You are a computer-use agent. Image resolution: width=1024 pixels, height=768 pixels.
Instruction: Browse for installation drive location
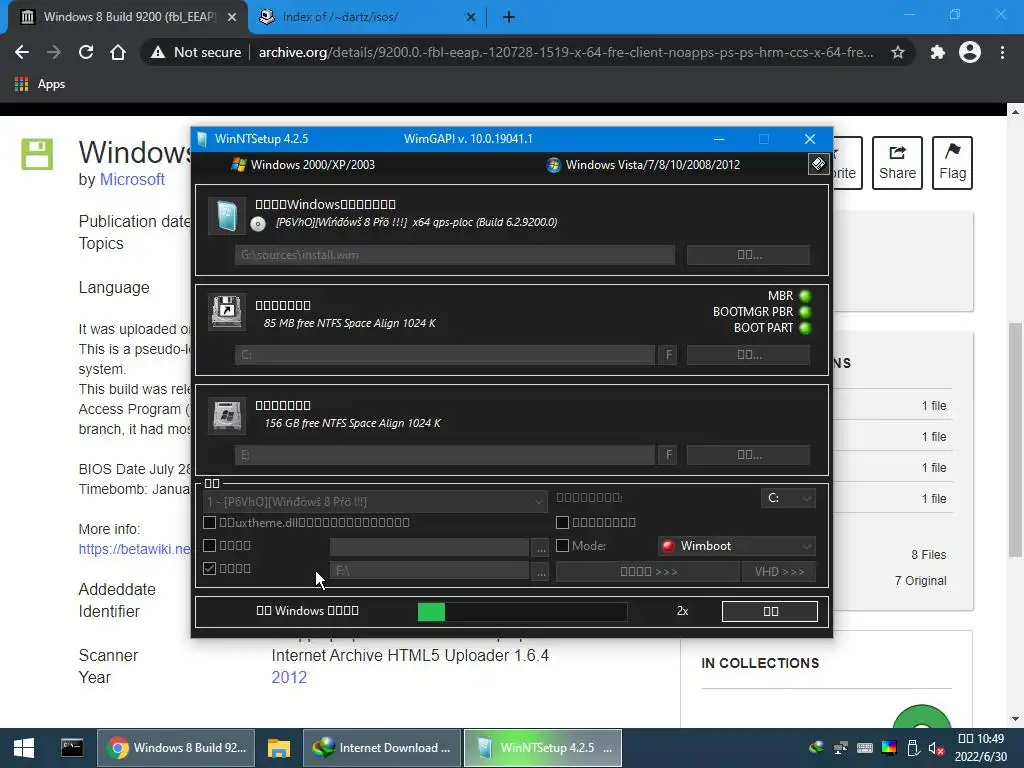[748, 455]
